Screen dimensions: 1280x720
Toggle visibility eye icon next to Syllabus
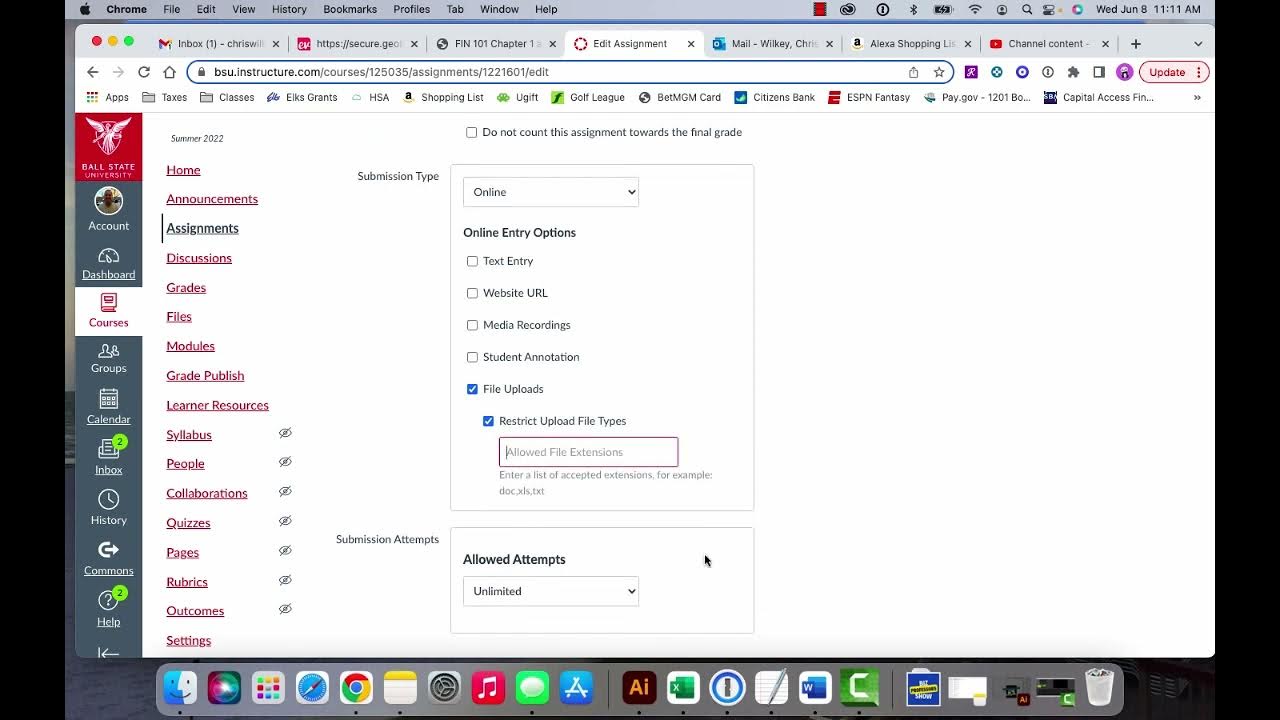[285, 433]
